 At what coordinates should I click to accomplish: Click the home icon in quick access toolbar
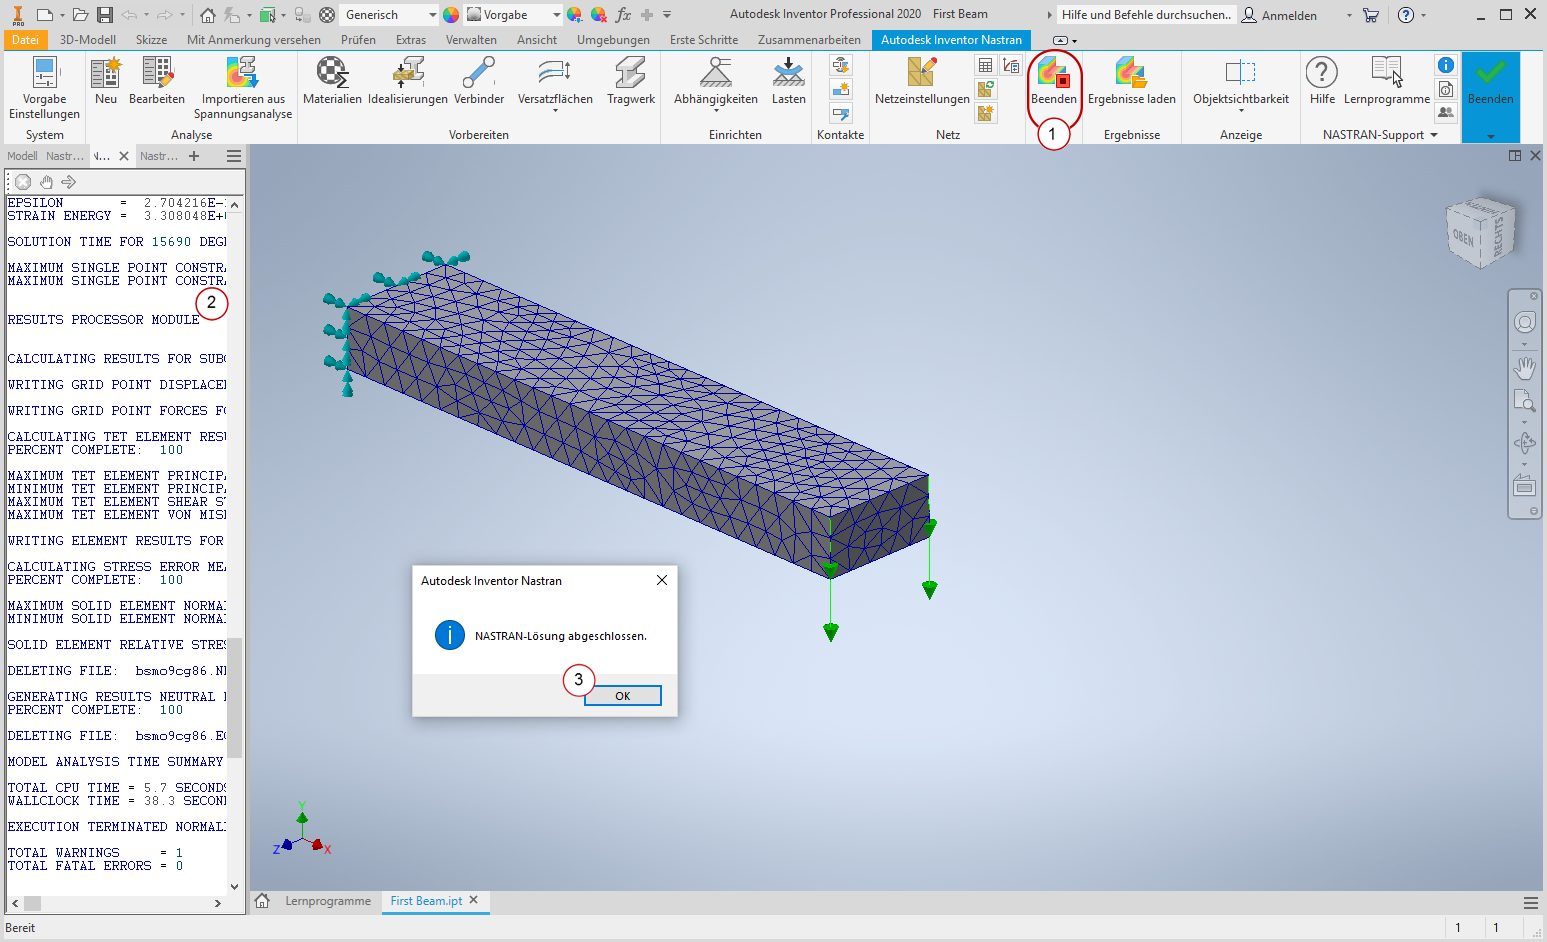[207, 15]
